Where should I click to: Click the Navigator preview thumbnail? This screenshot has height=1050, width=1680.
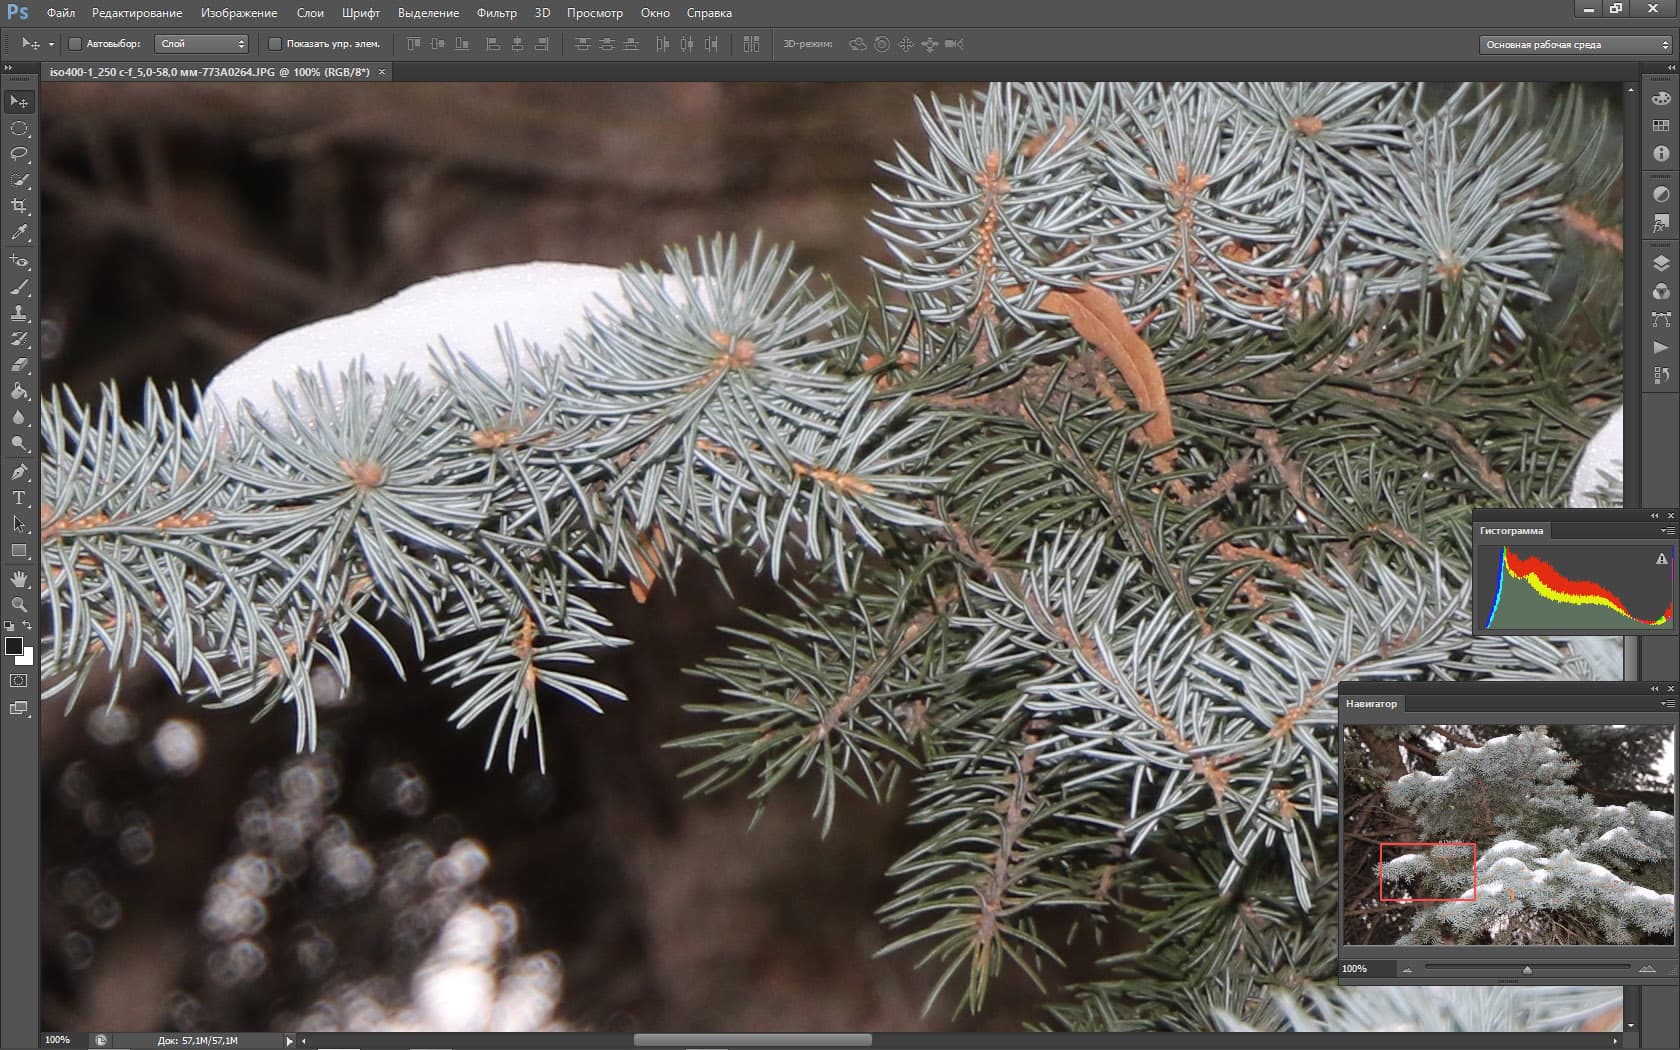coord(1508,835)
